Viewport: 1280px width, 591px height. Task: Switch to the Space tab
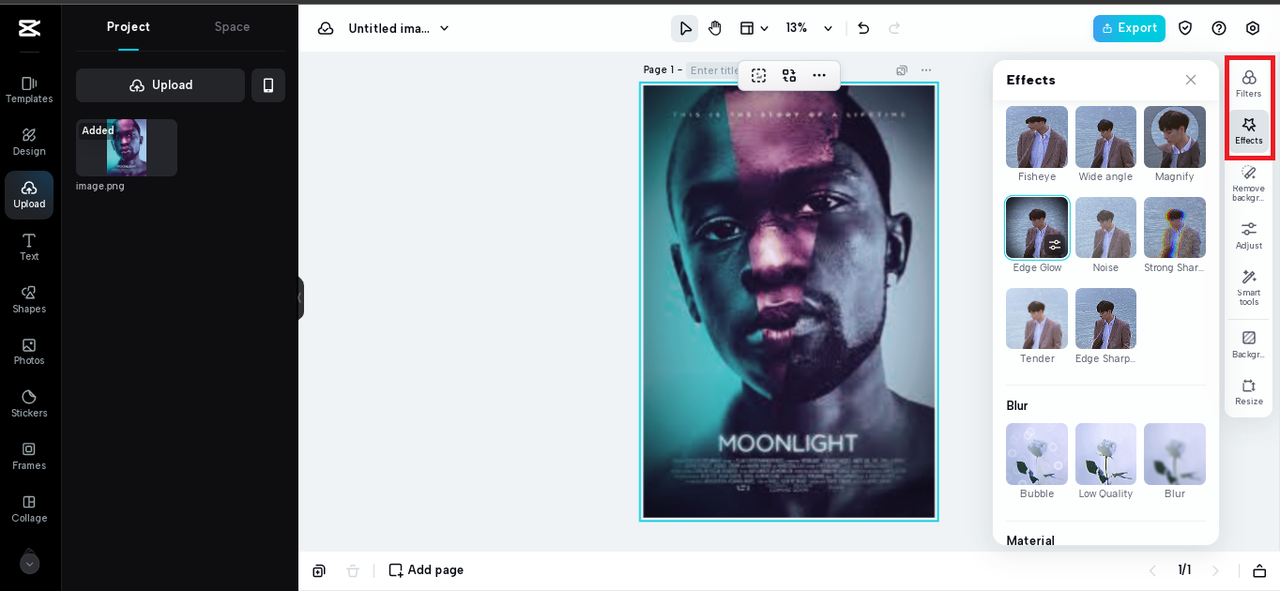pyautogui.click(x=232, y=27)
